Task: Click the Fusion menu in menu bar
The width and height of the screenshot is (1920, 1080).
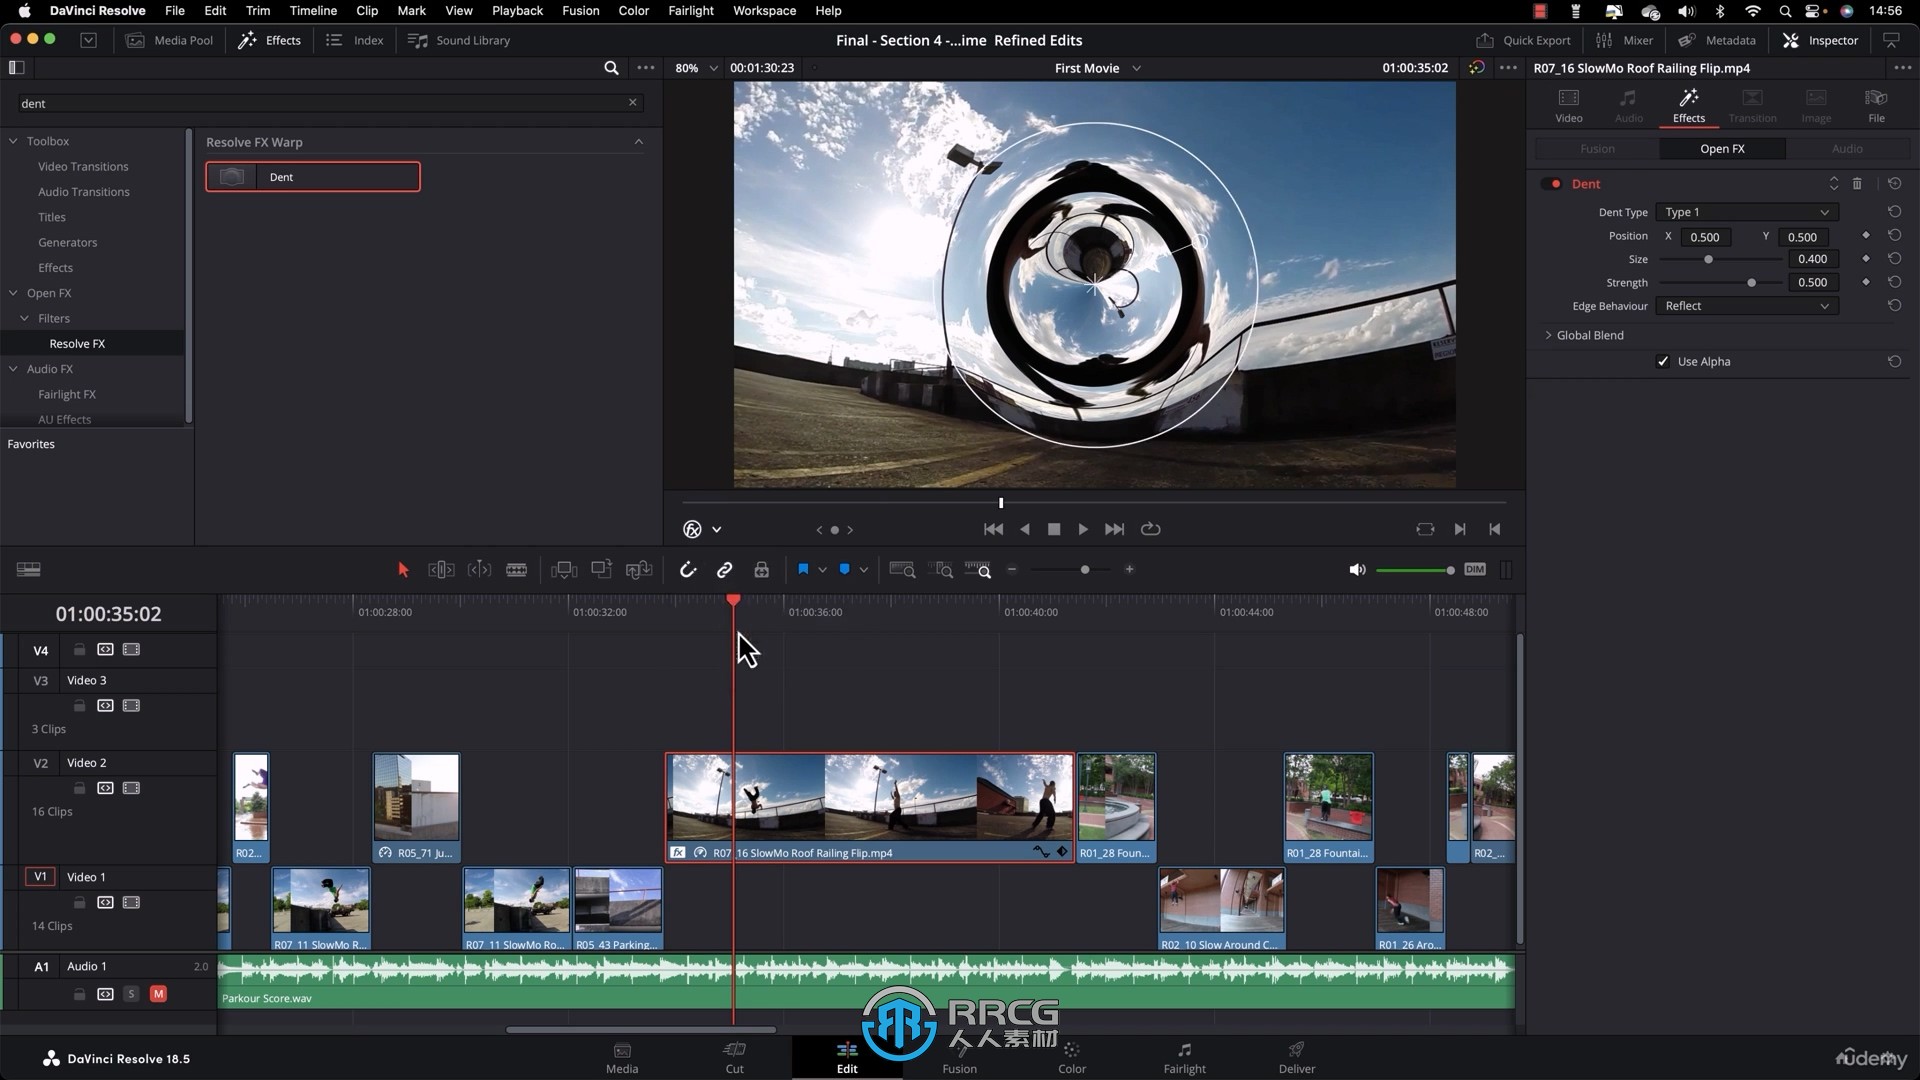Action: 580,11
